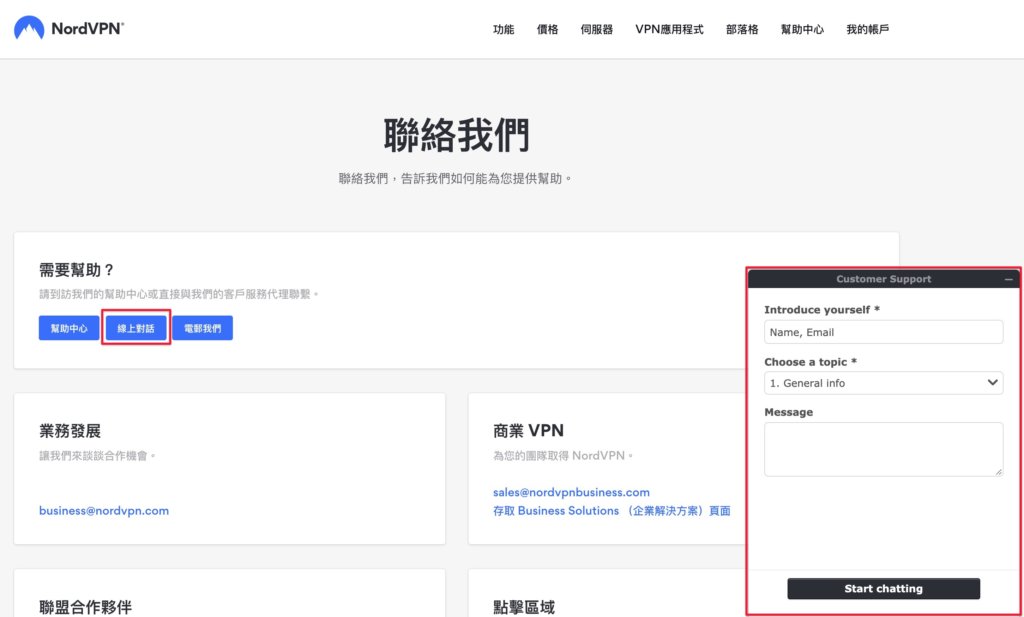Screen dimensions: 1024x617
Task: Go to 伺服器 in navigation
Action: click(596, 29)
